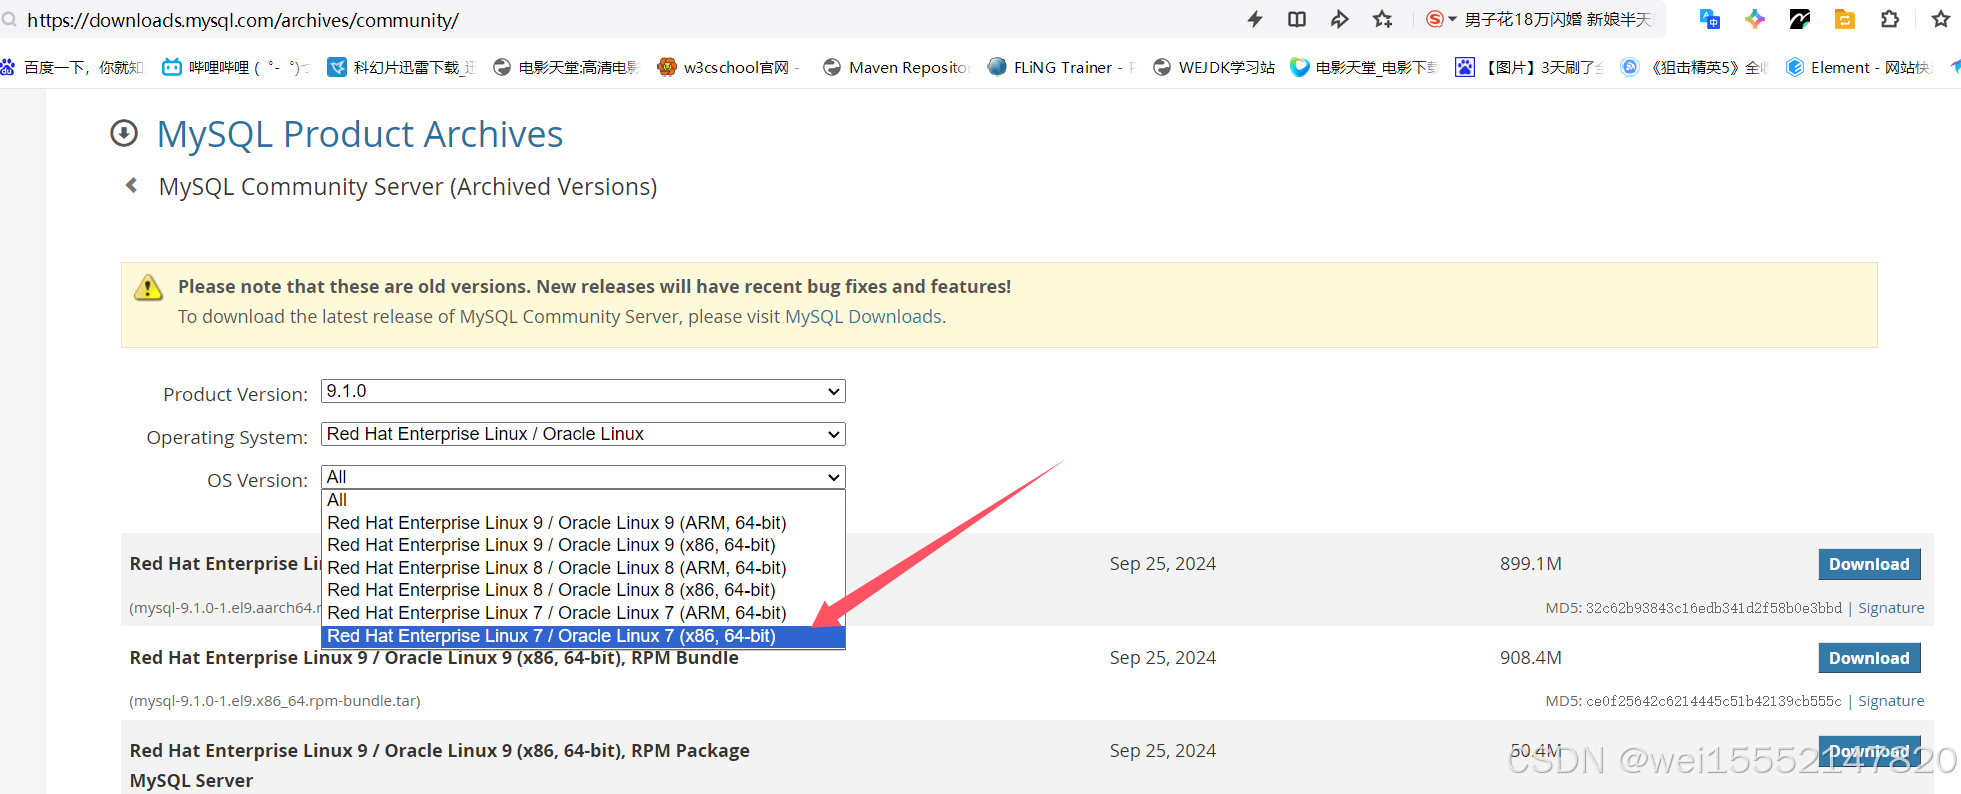Open the Sogou dropdown arrow next to S icon
Viewport: 1961px width, 794px height.
(x=1453, y=19)
